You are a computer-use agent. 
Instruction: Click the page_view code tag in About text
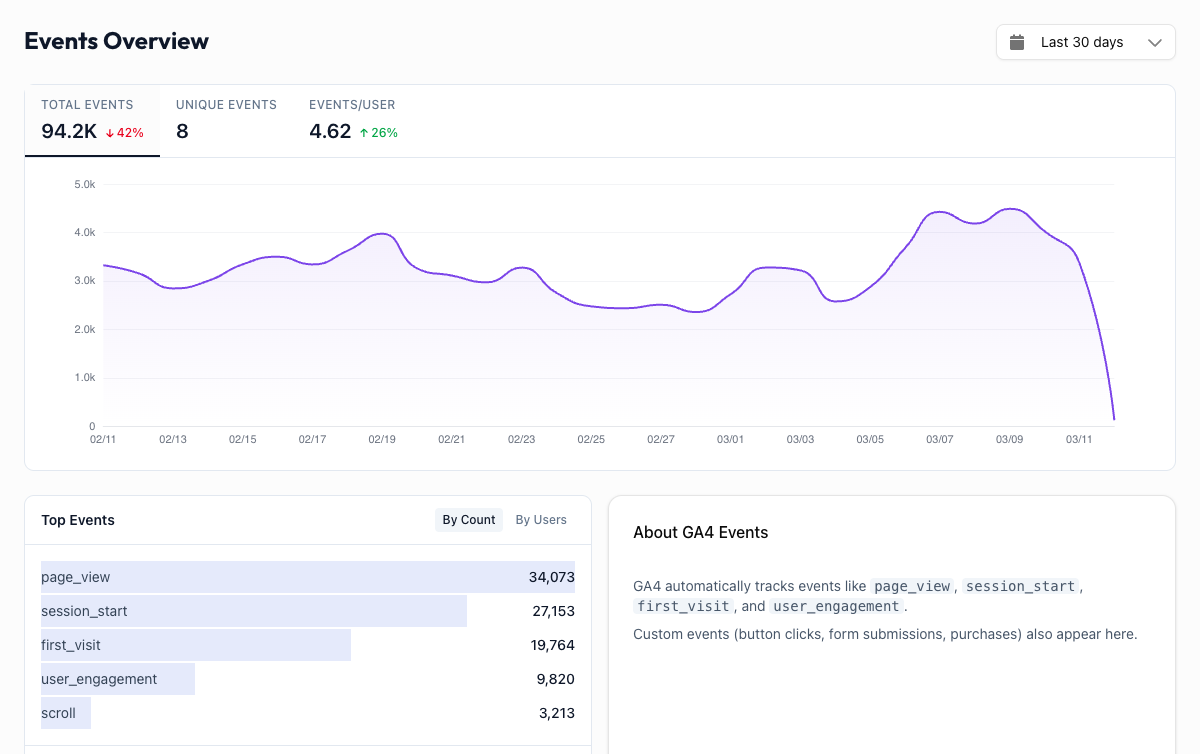[911, 586]
